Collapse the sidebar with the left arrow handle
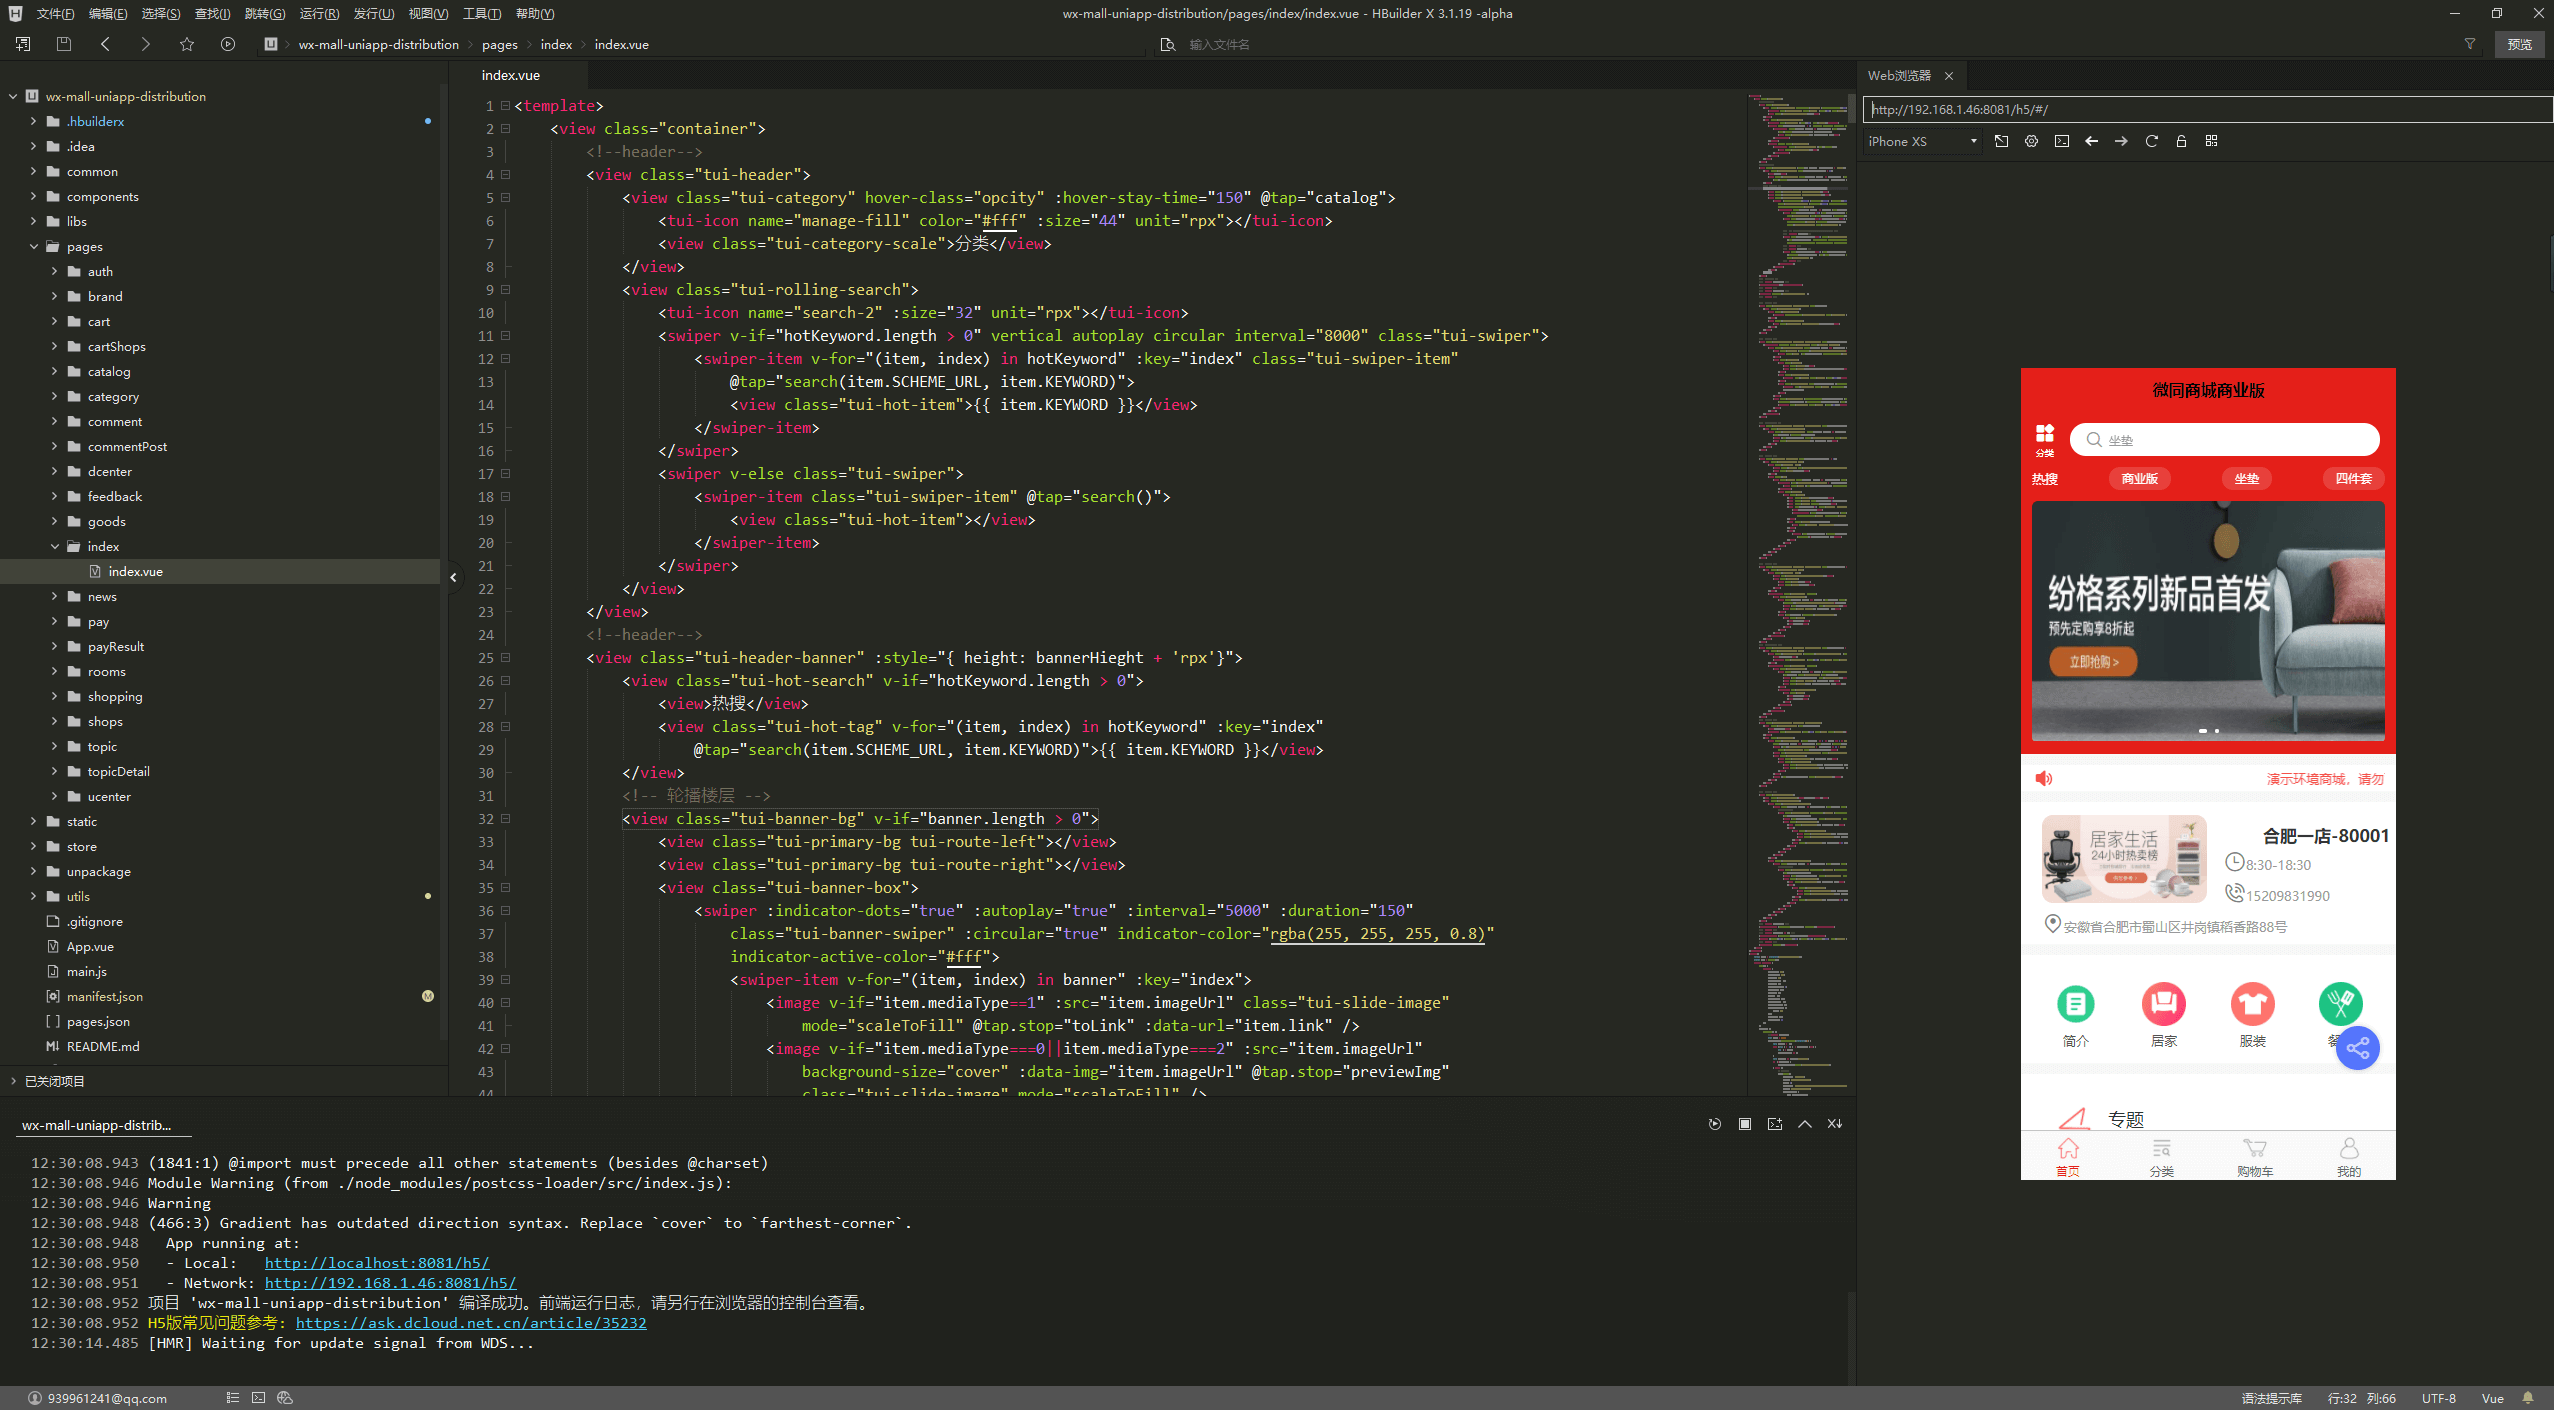The image size is (2554, 1410). click(x=453, y=577)
